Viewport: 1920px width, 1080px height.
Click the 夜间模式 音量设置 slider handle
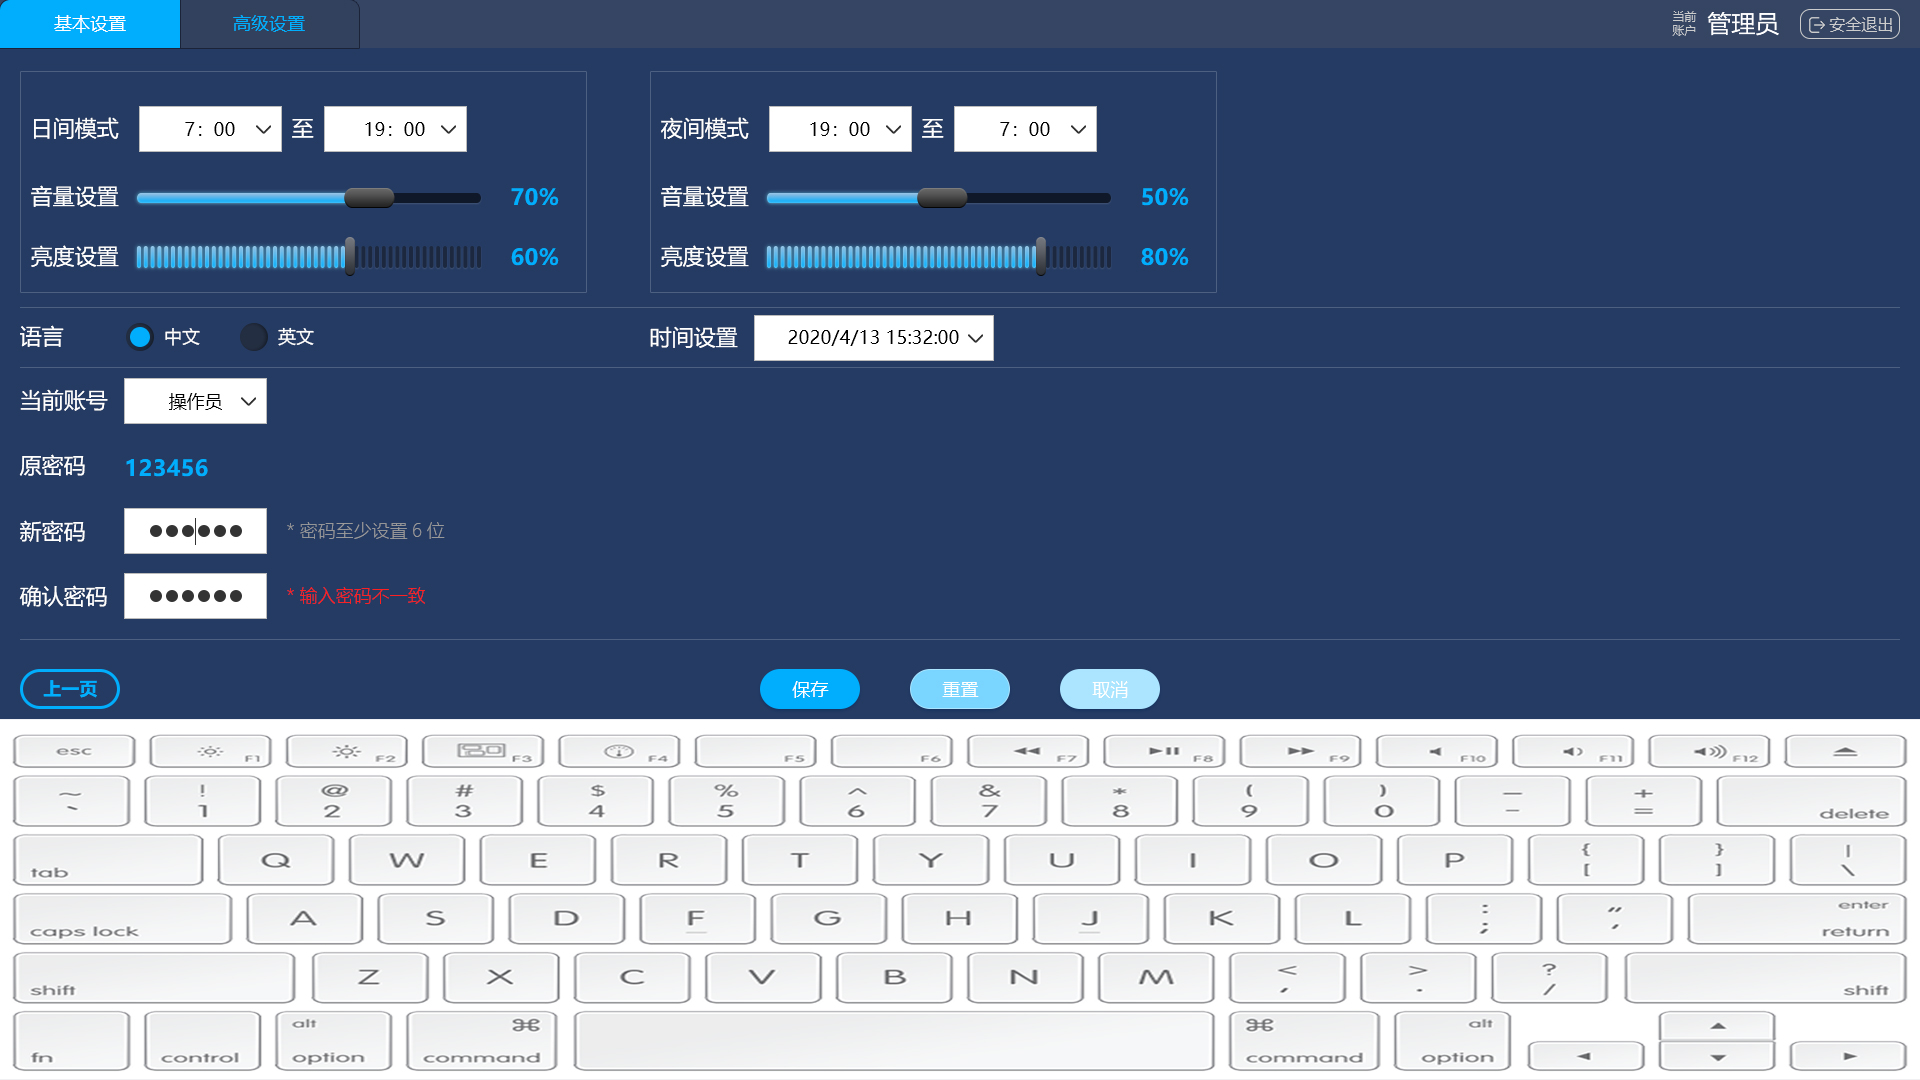tap(942, 198)
